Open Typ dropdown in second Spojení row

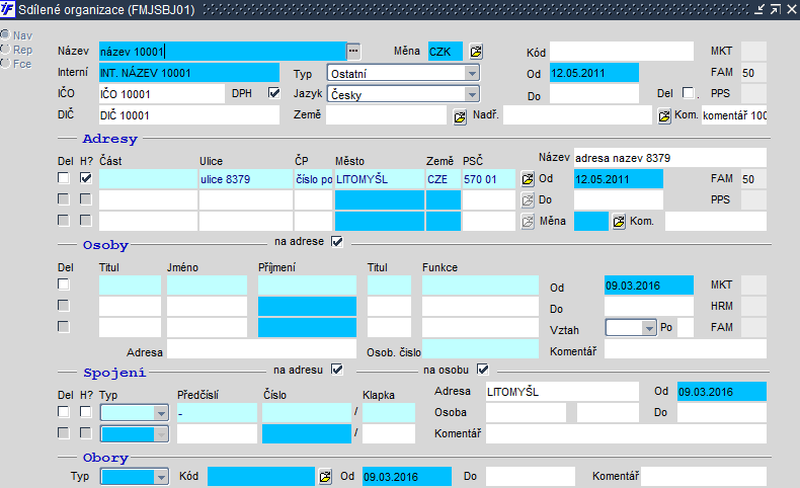pyautogui.click(x=134, y=434)
